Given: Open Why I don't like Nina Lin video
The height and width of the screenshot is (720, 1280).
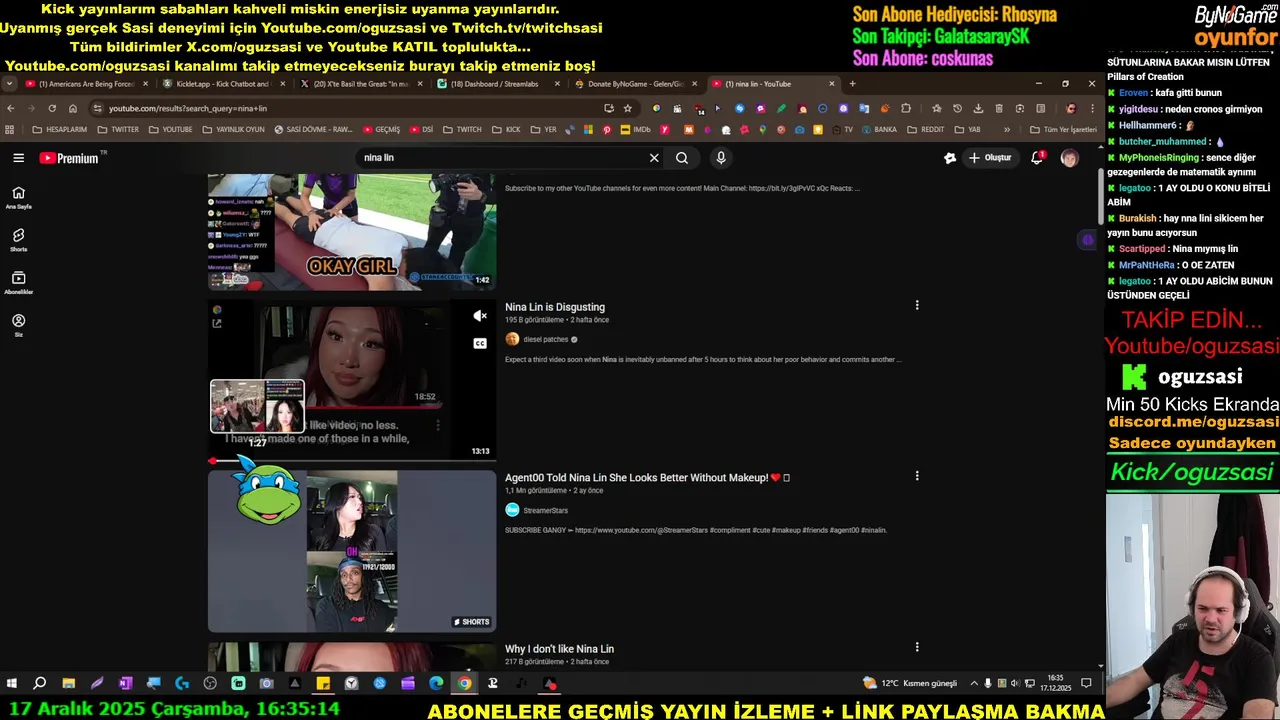Looking at the screenshot, I should coord(559,649).
